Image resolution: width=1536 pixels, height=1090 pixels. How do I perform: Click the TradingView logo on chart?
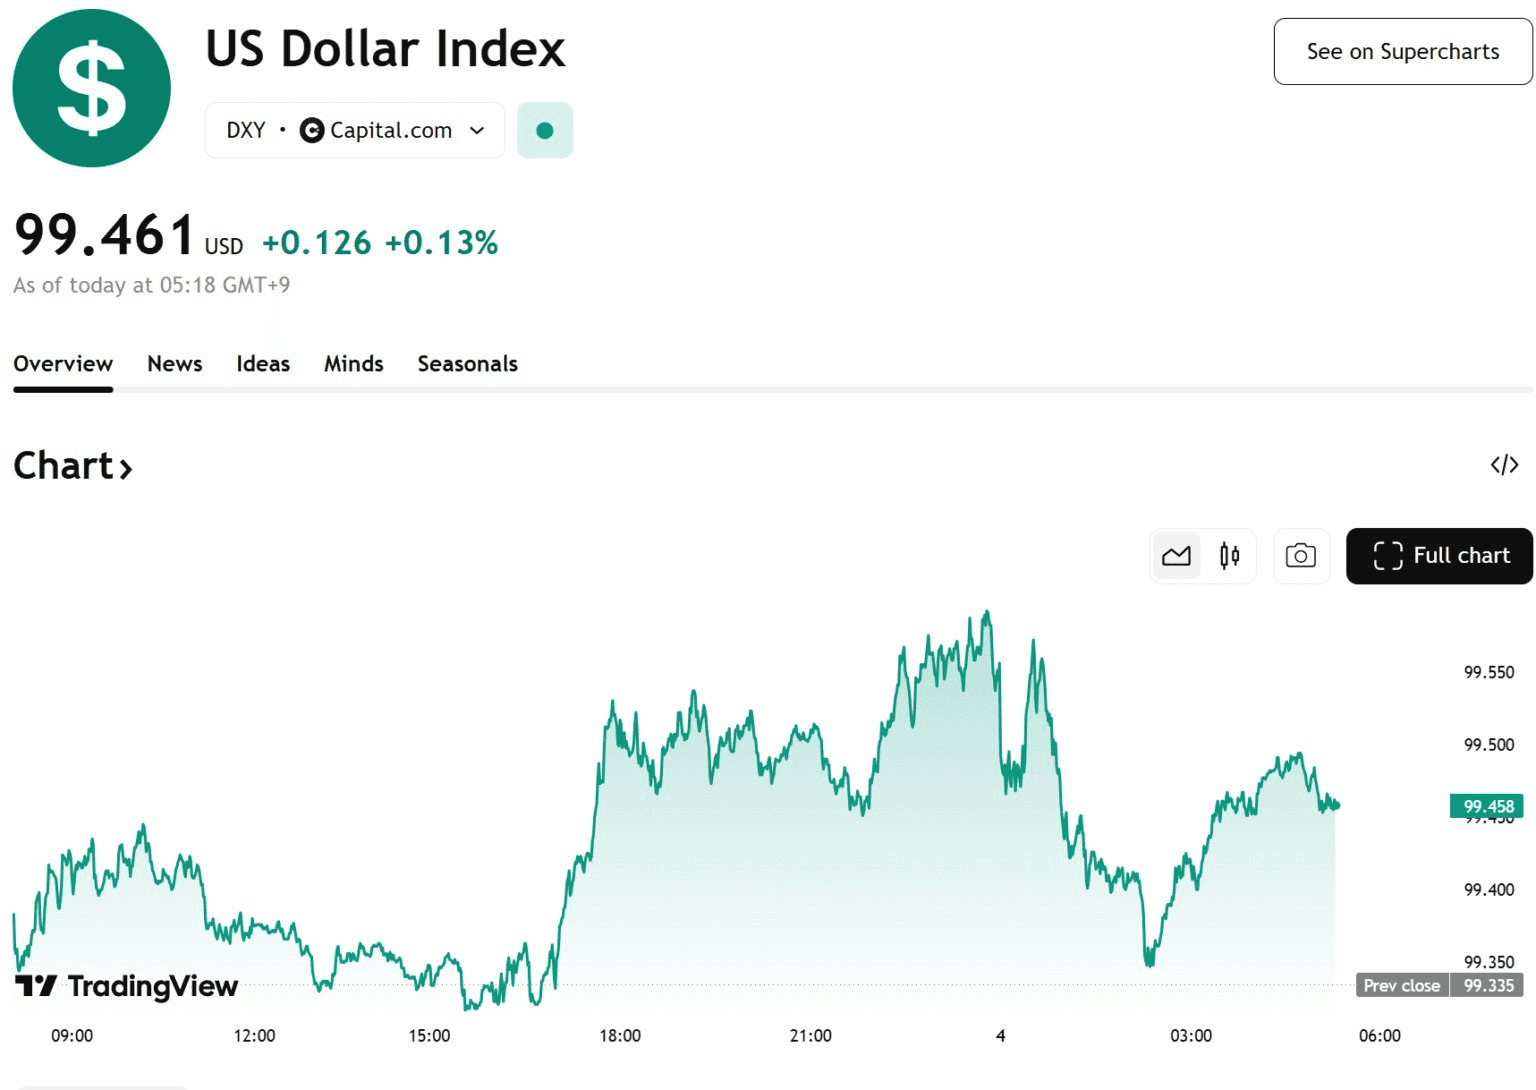[127, 986]
